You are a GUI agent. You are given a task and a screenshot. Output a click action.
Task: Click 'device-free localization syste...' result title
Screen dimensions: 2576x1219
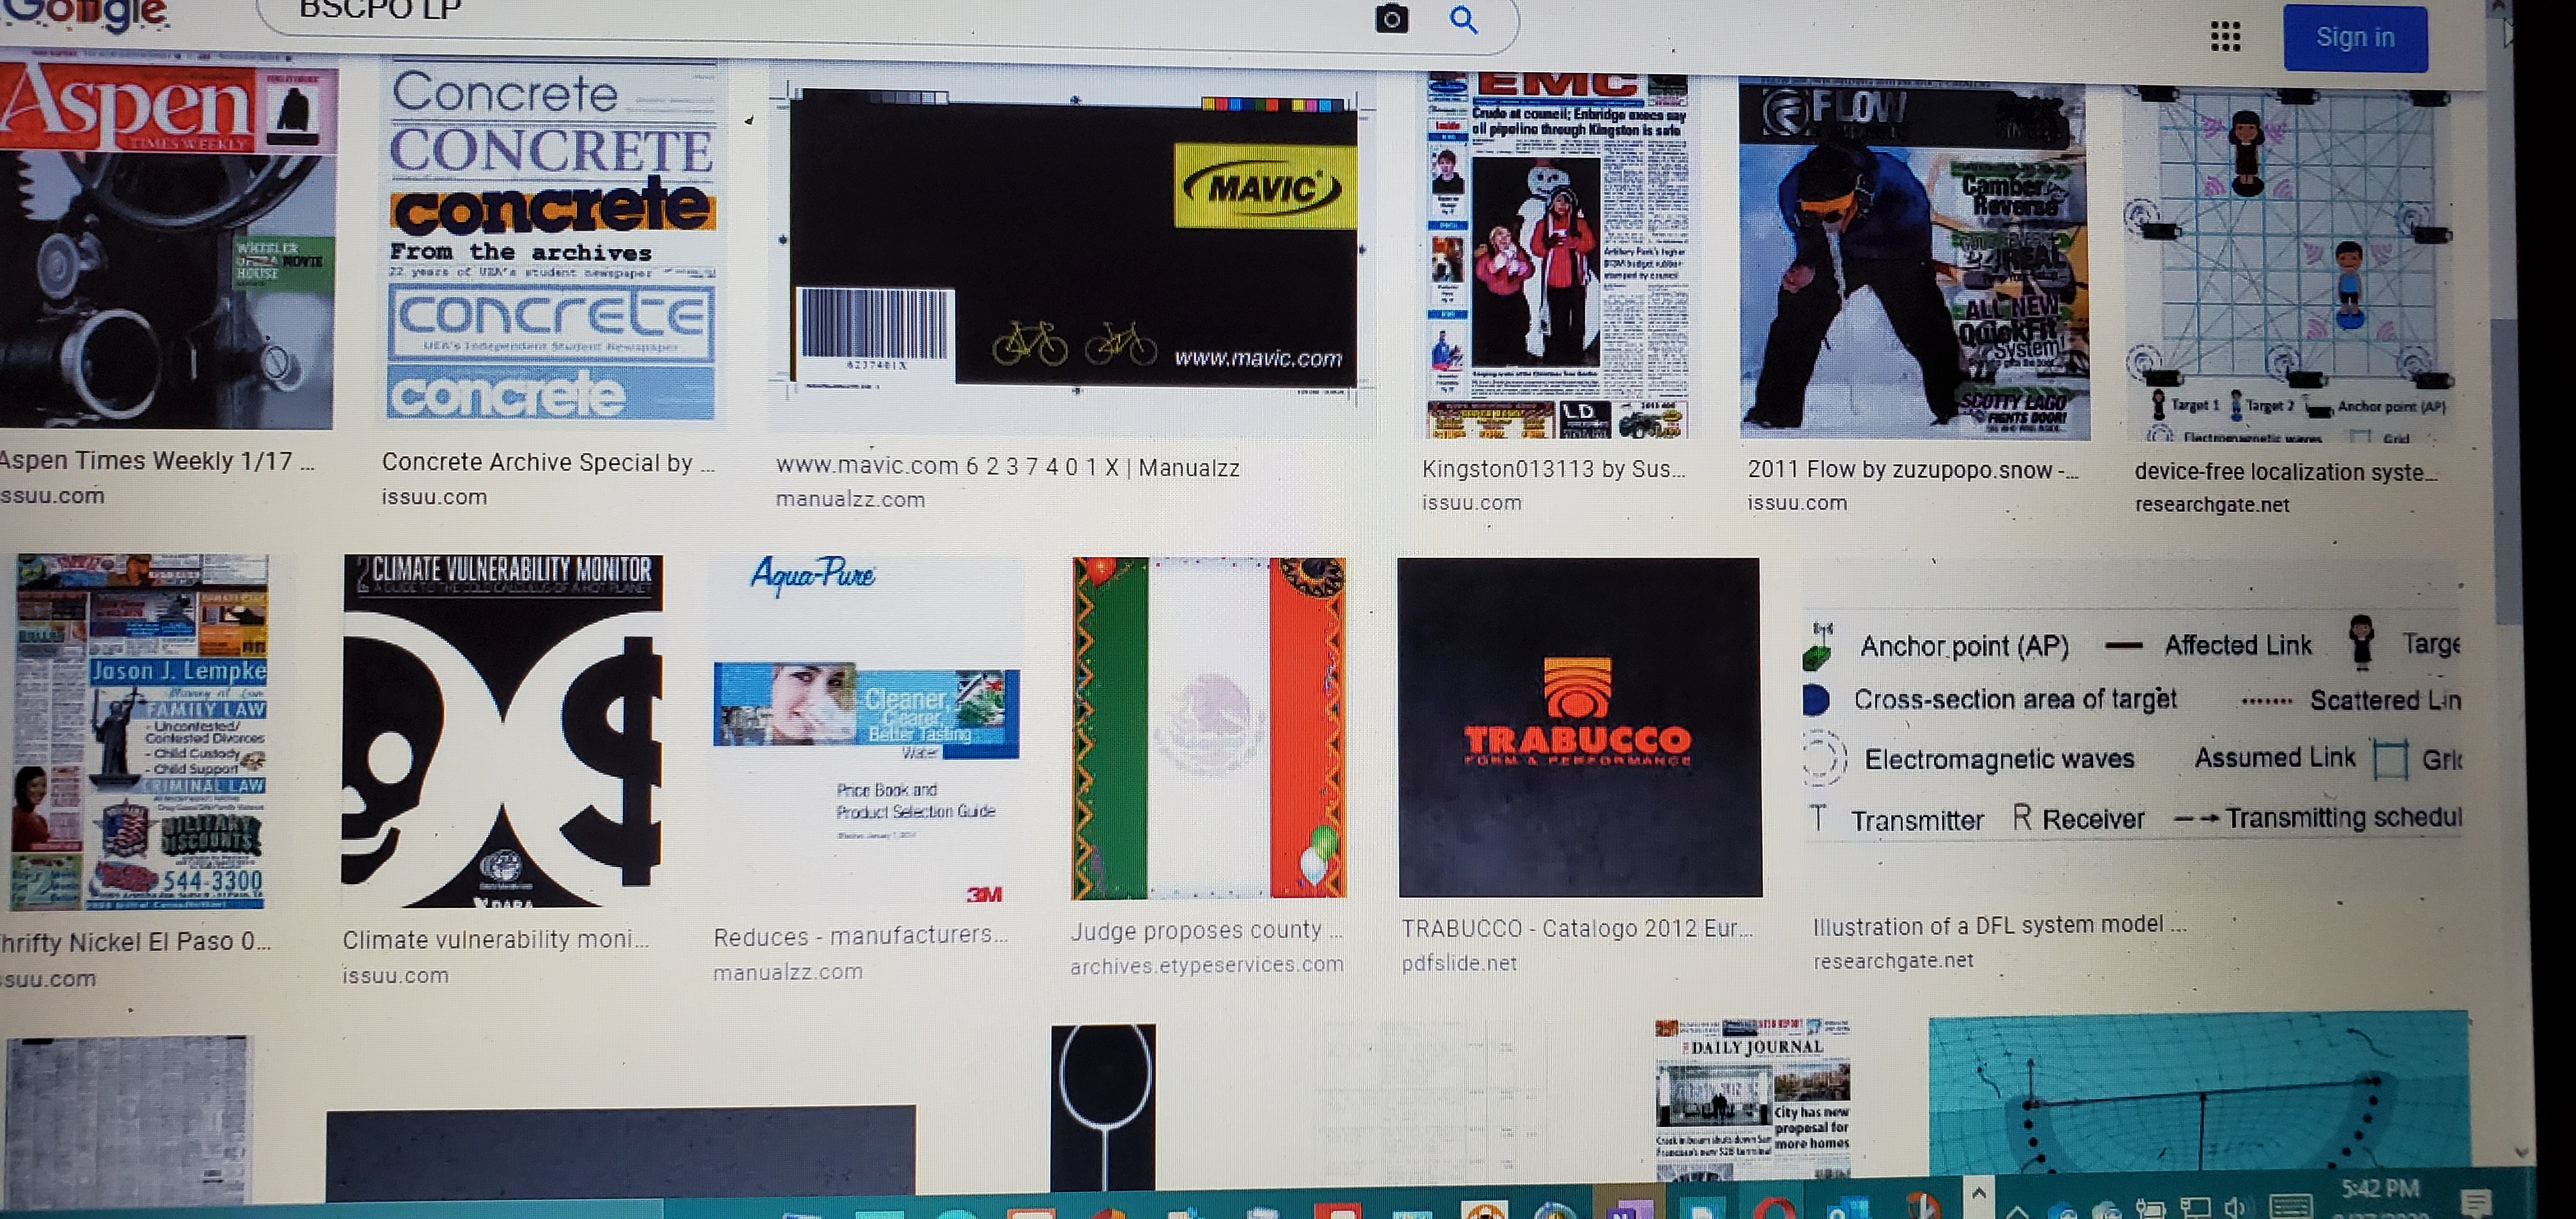click(x=2285, y=472)
